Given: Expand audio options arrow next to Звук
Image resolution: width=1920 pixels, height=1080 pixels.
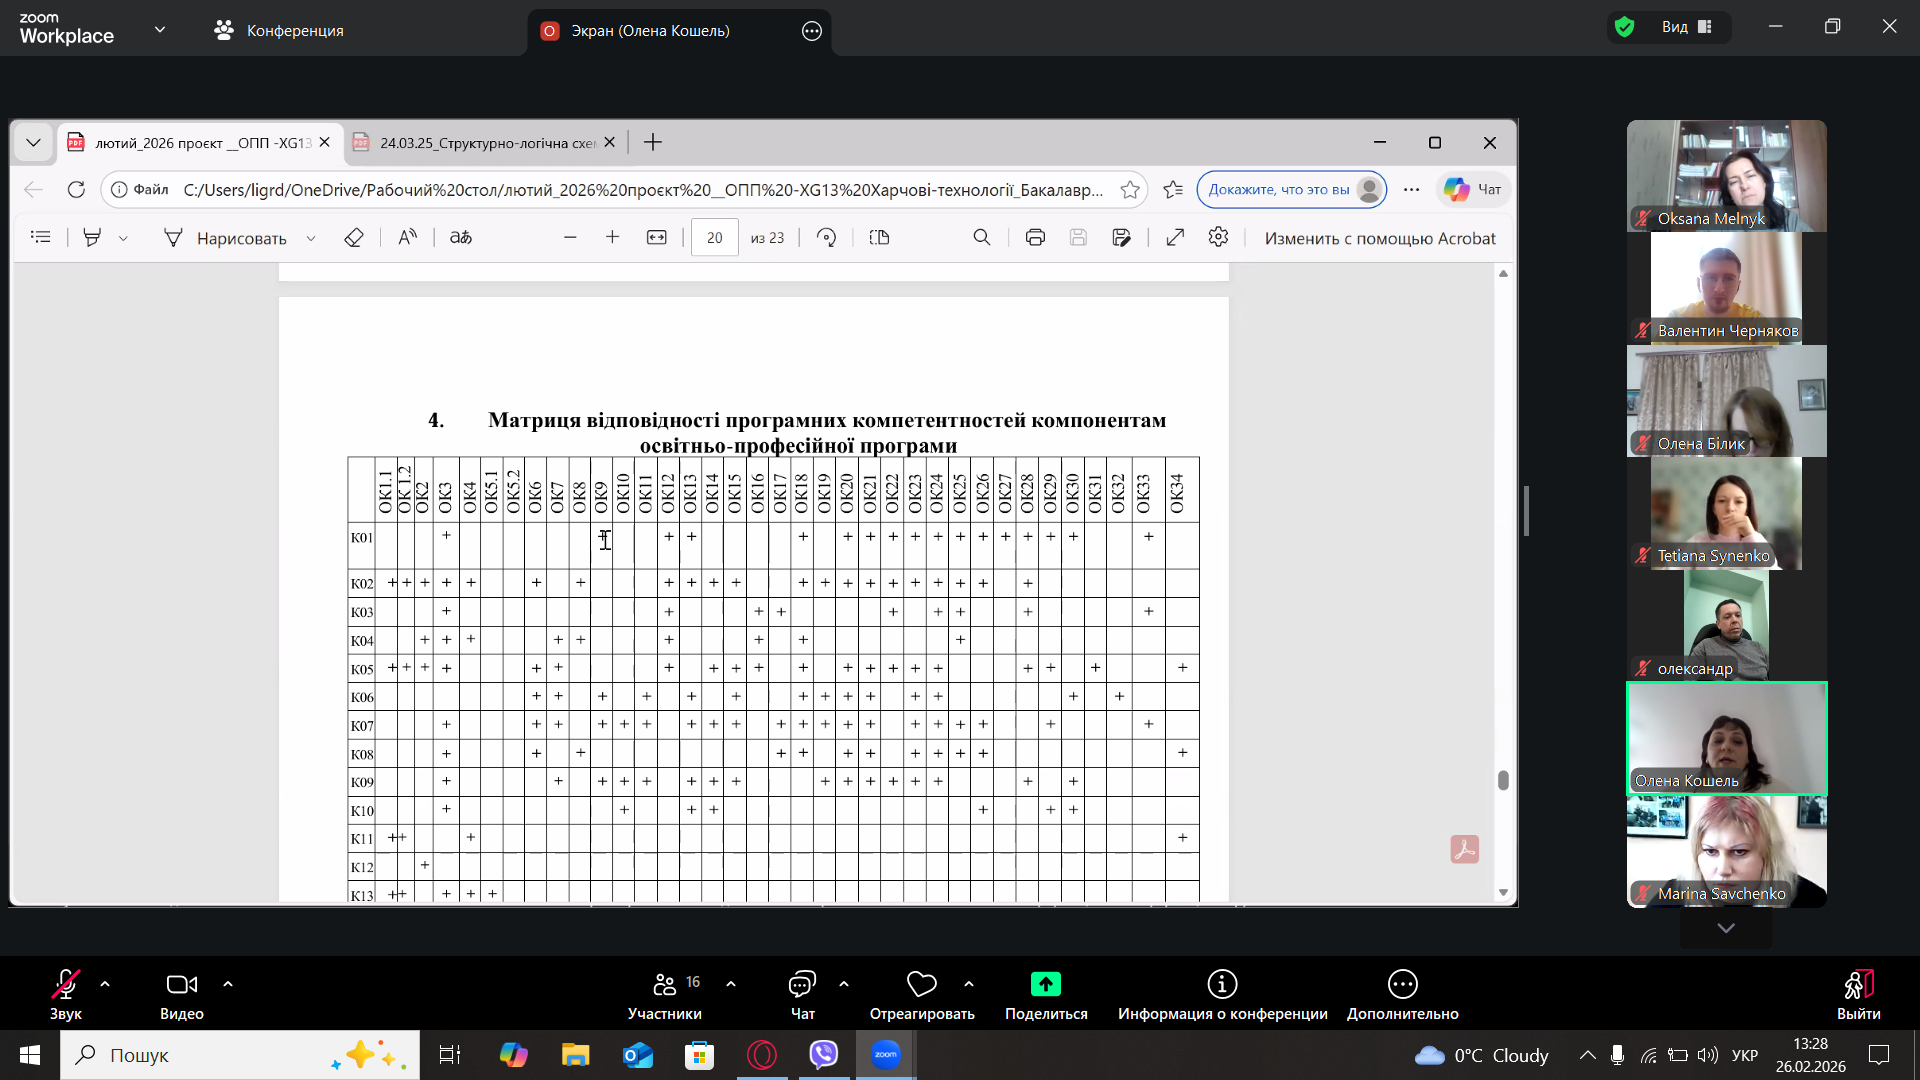Looking at the screenshot, I should (105, 984).
